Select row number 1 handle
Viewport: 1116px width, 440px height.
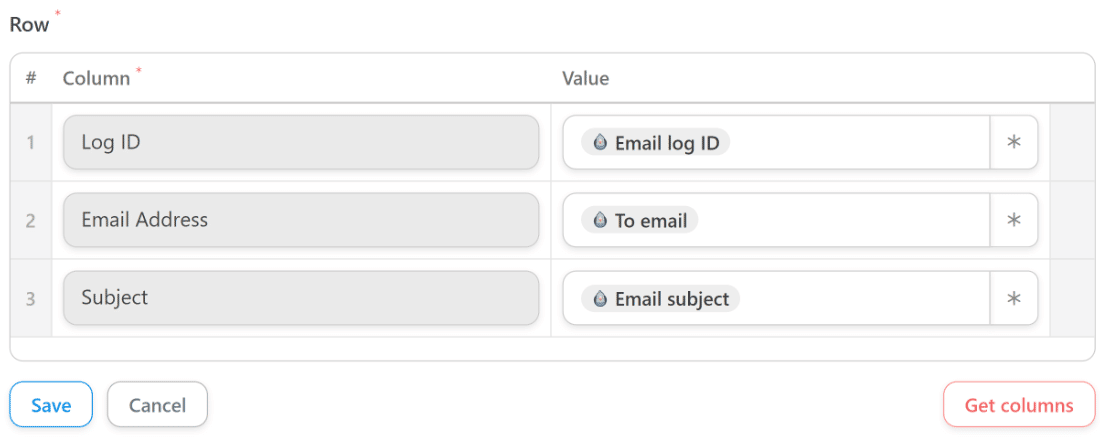pos(31,142)
